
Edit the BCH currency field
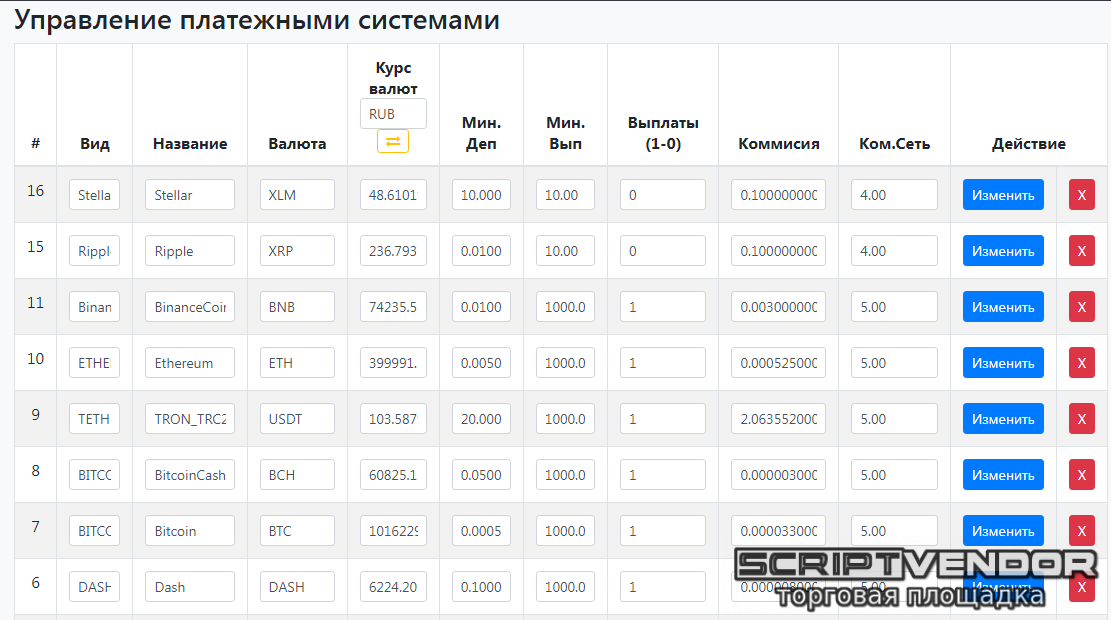(x=297, y=475)
